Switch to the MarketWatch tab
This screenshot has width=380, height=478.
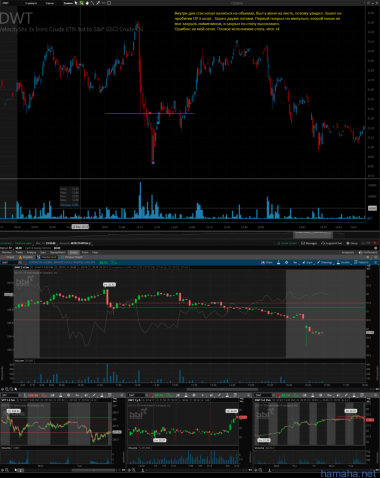[x=58, y=252]
